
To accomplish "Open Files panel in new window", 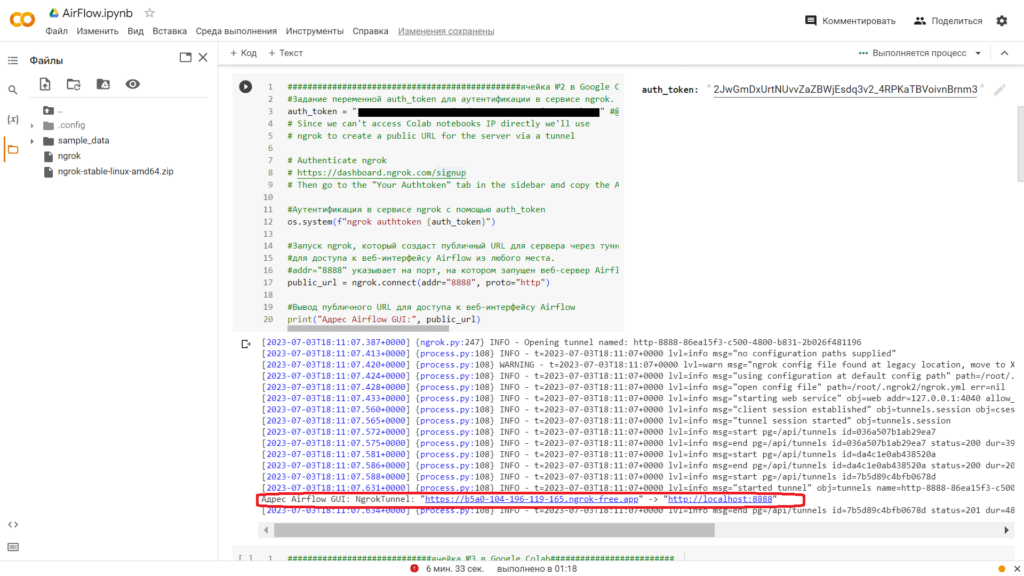I will 185,57.
